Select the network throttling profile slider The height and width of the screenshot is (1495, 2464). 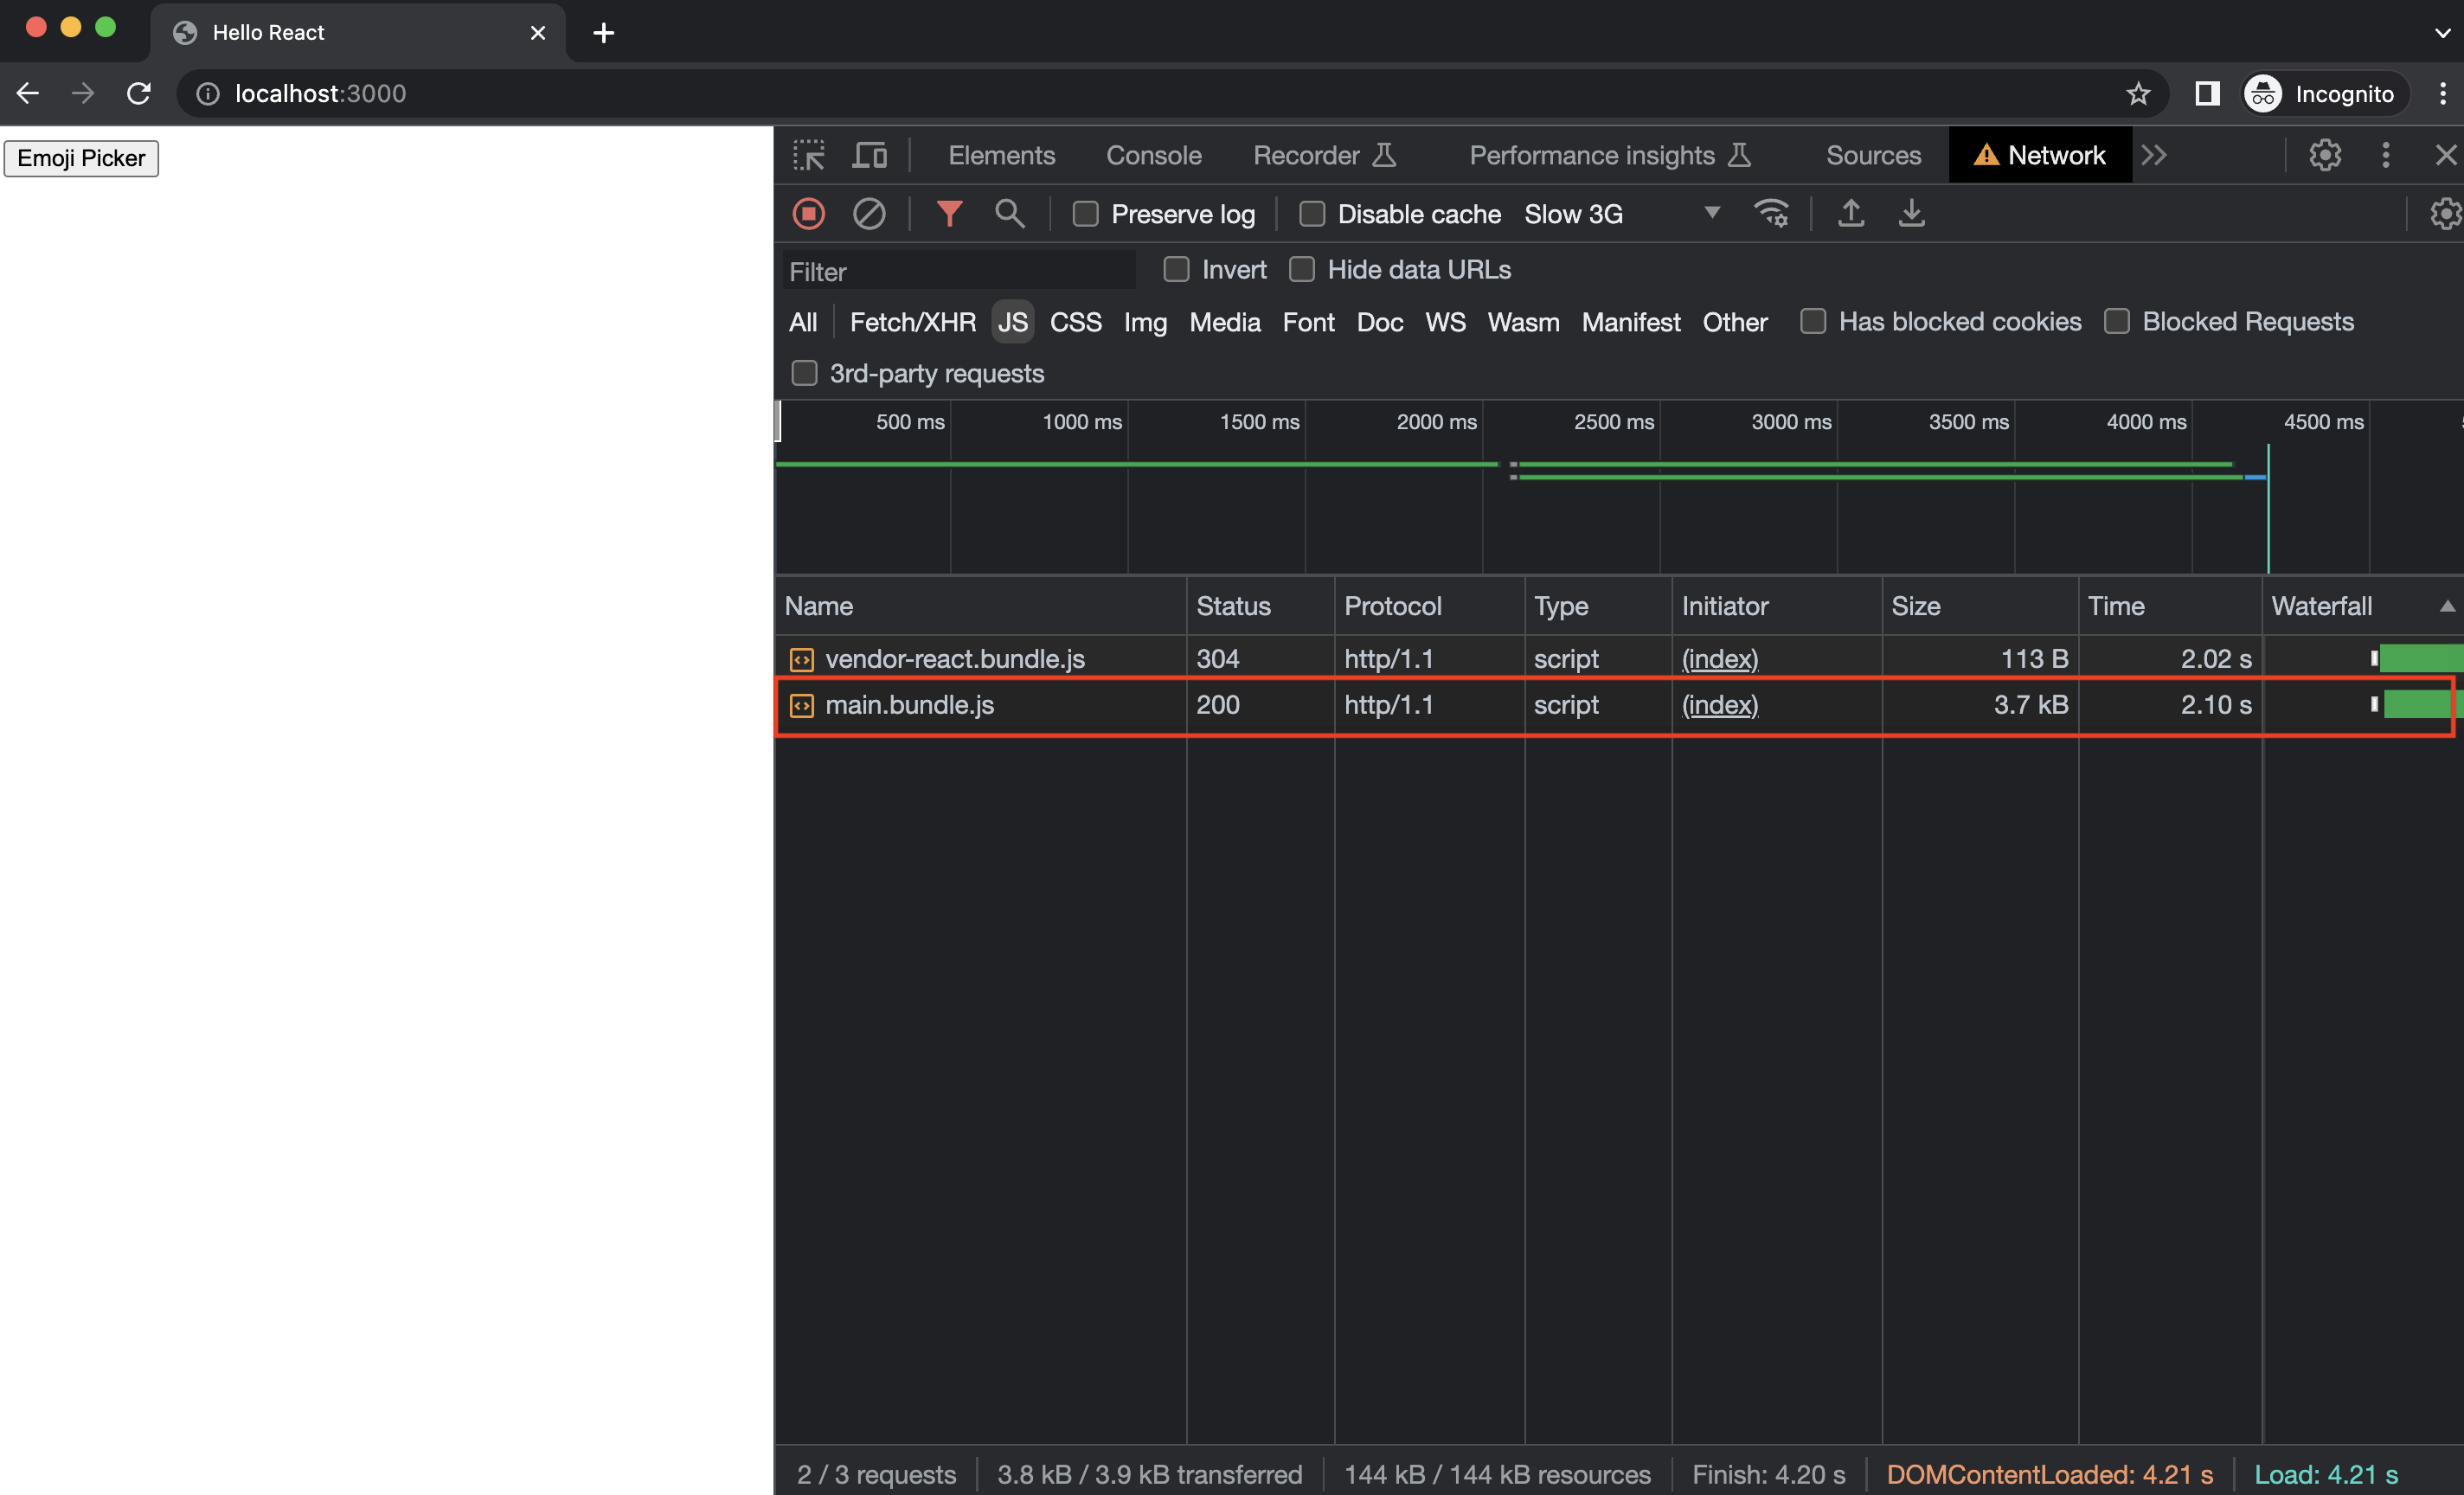pos(1620,211)
